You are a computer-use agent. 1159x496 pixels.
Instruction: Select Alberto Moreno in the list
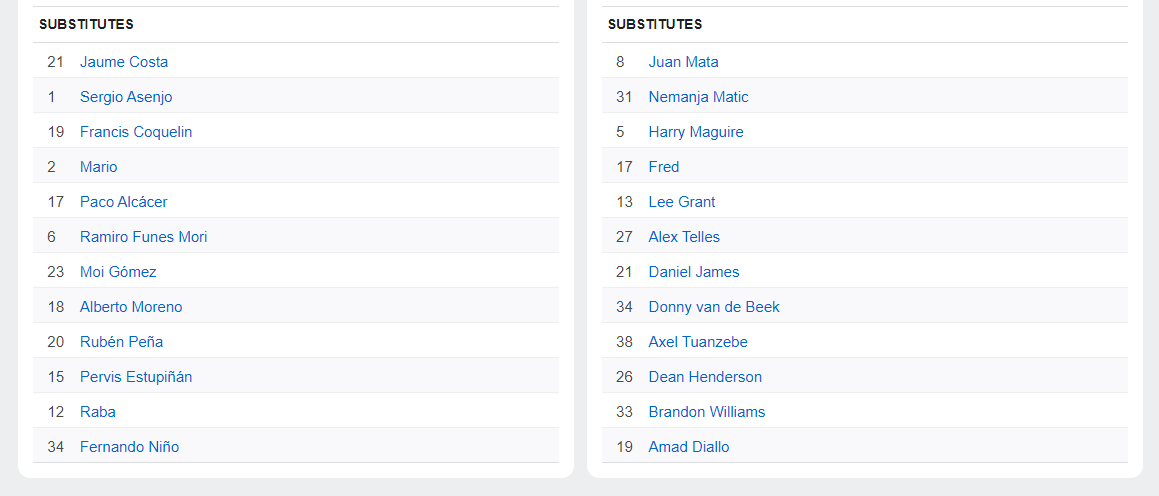131,307
